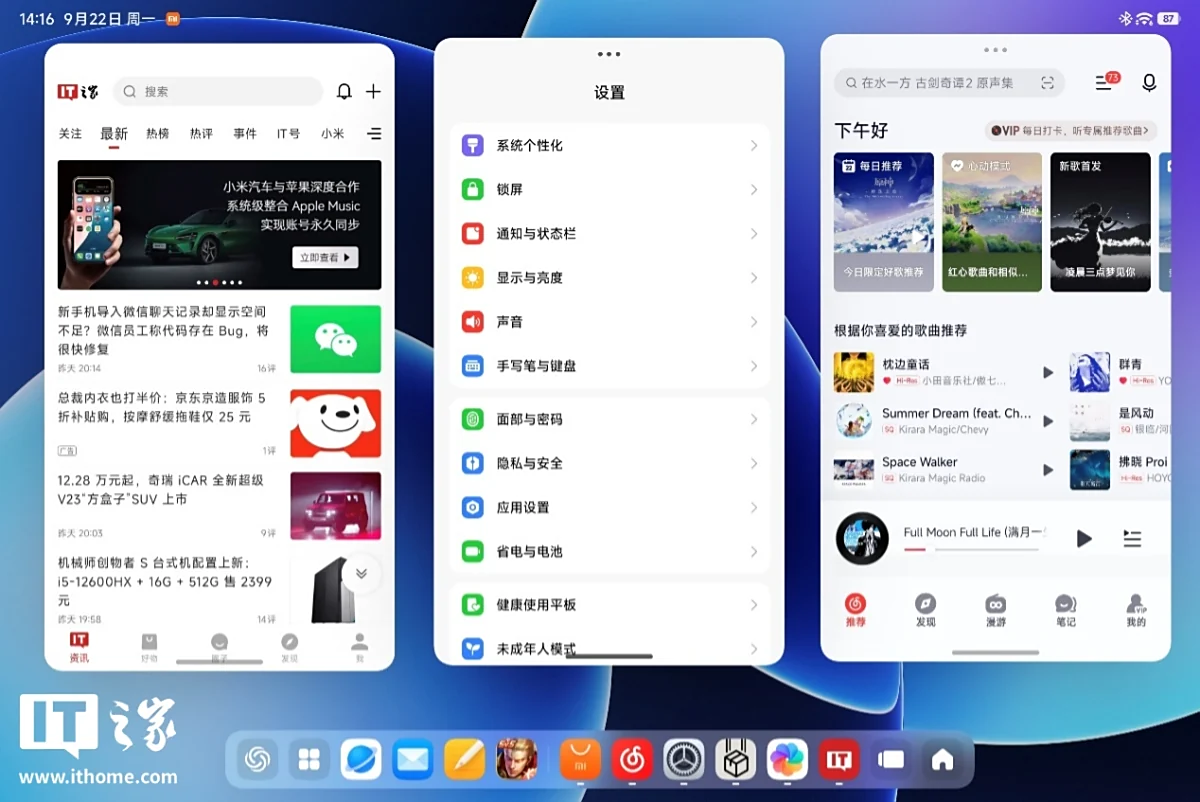
Task: Tap the plus icon in ITHome header
Action: [373, 92]
